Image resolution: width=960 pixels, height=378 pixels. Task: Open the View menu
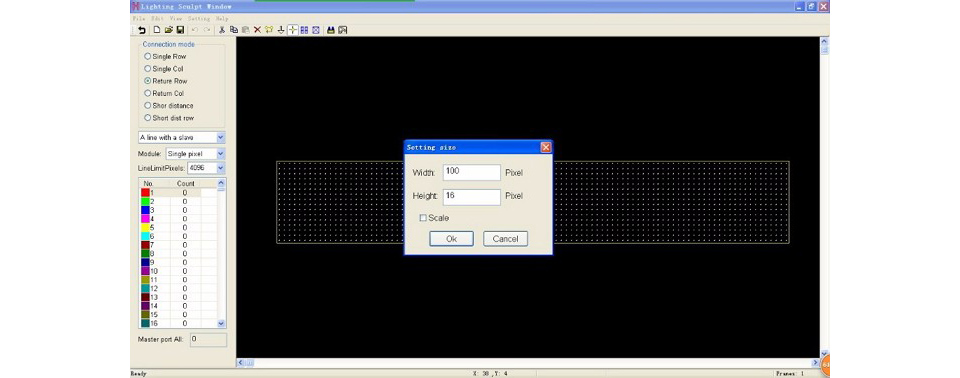[176, 18]
